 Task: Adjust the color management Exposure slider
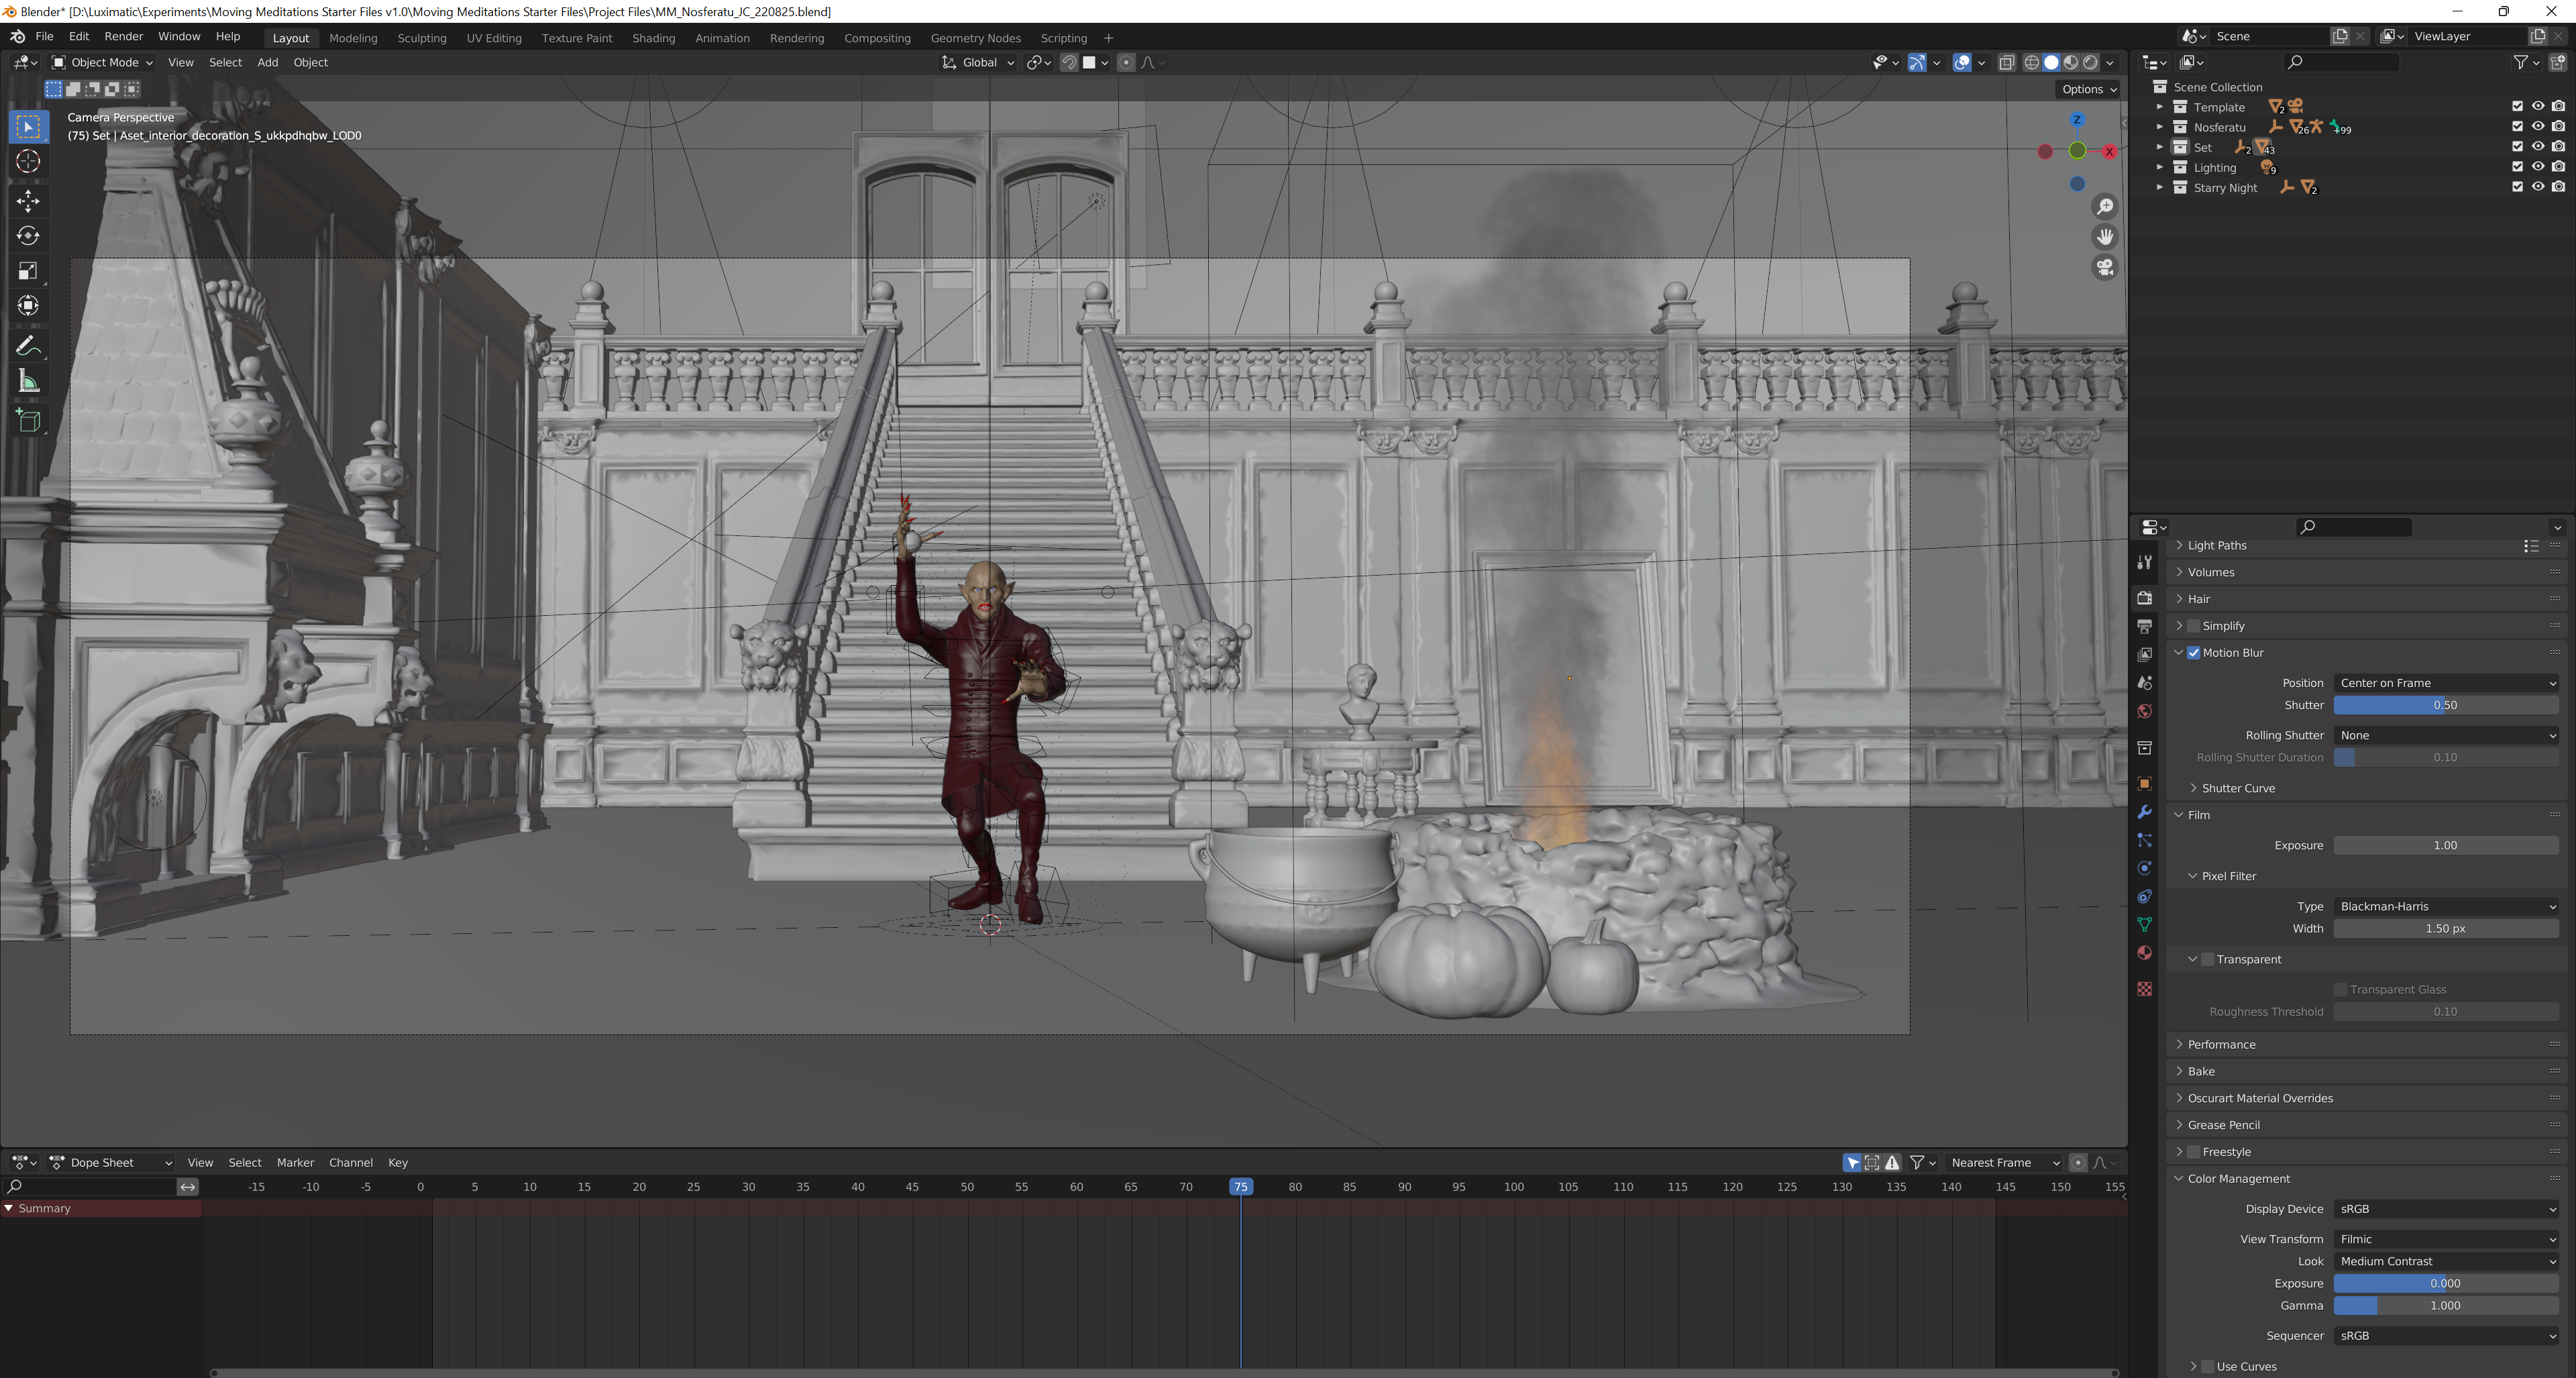click(2445, 1283)
